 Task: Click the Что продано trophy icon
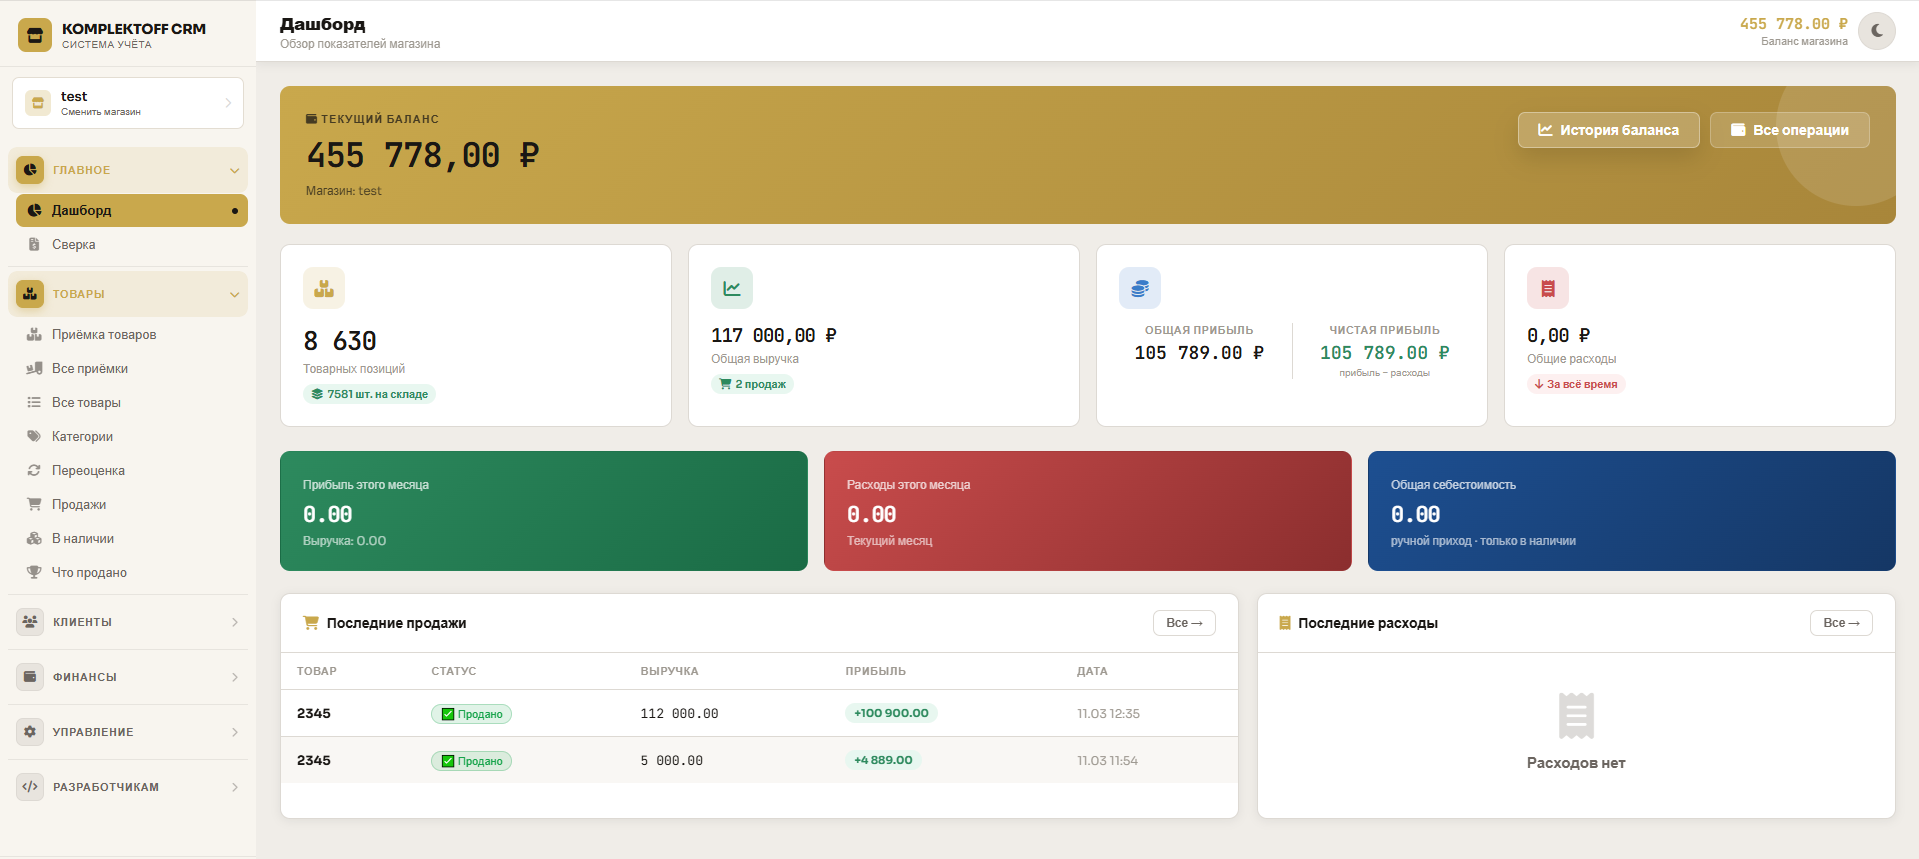coord(34,572)
